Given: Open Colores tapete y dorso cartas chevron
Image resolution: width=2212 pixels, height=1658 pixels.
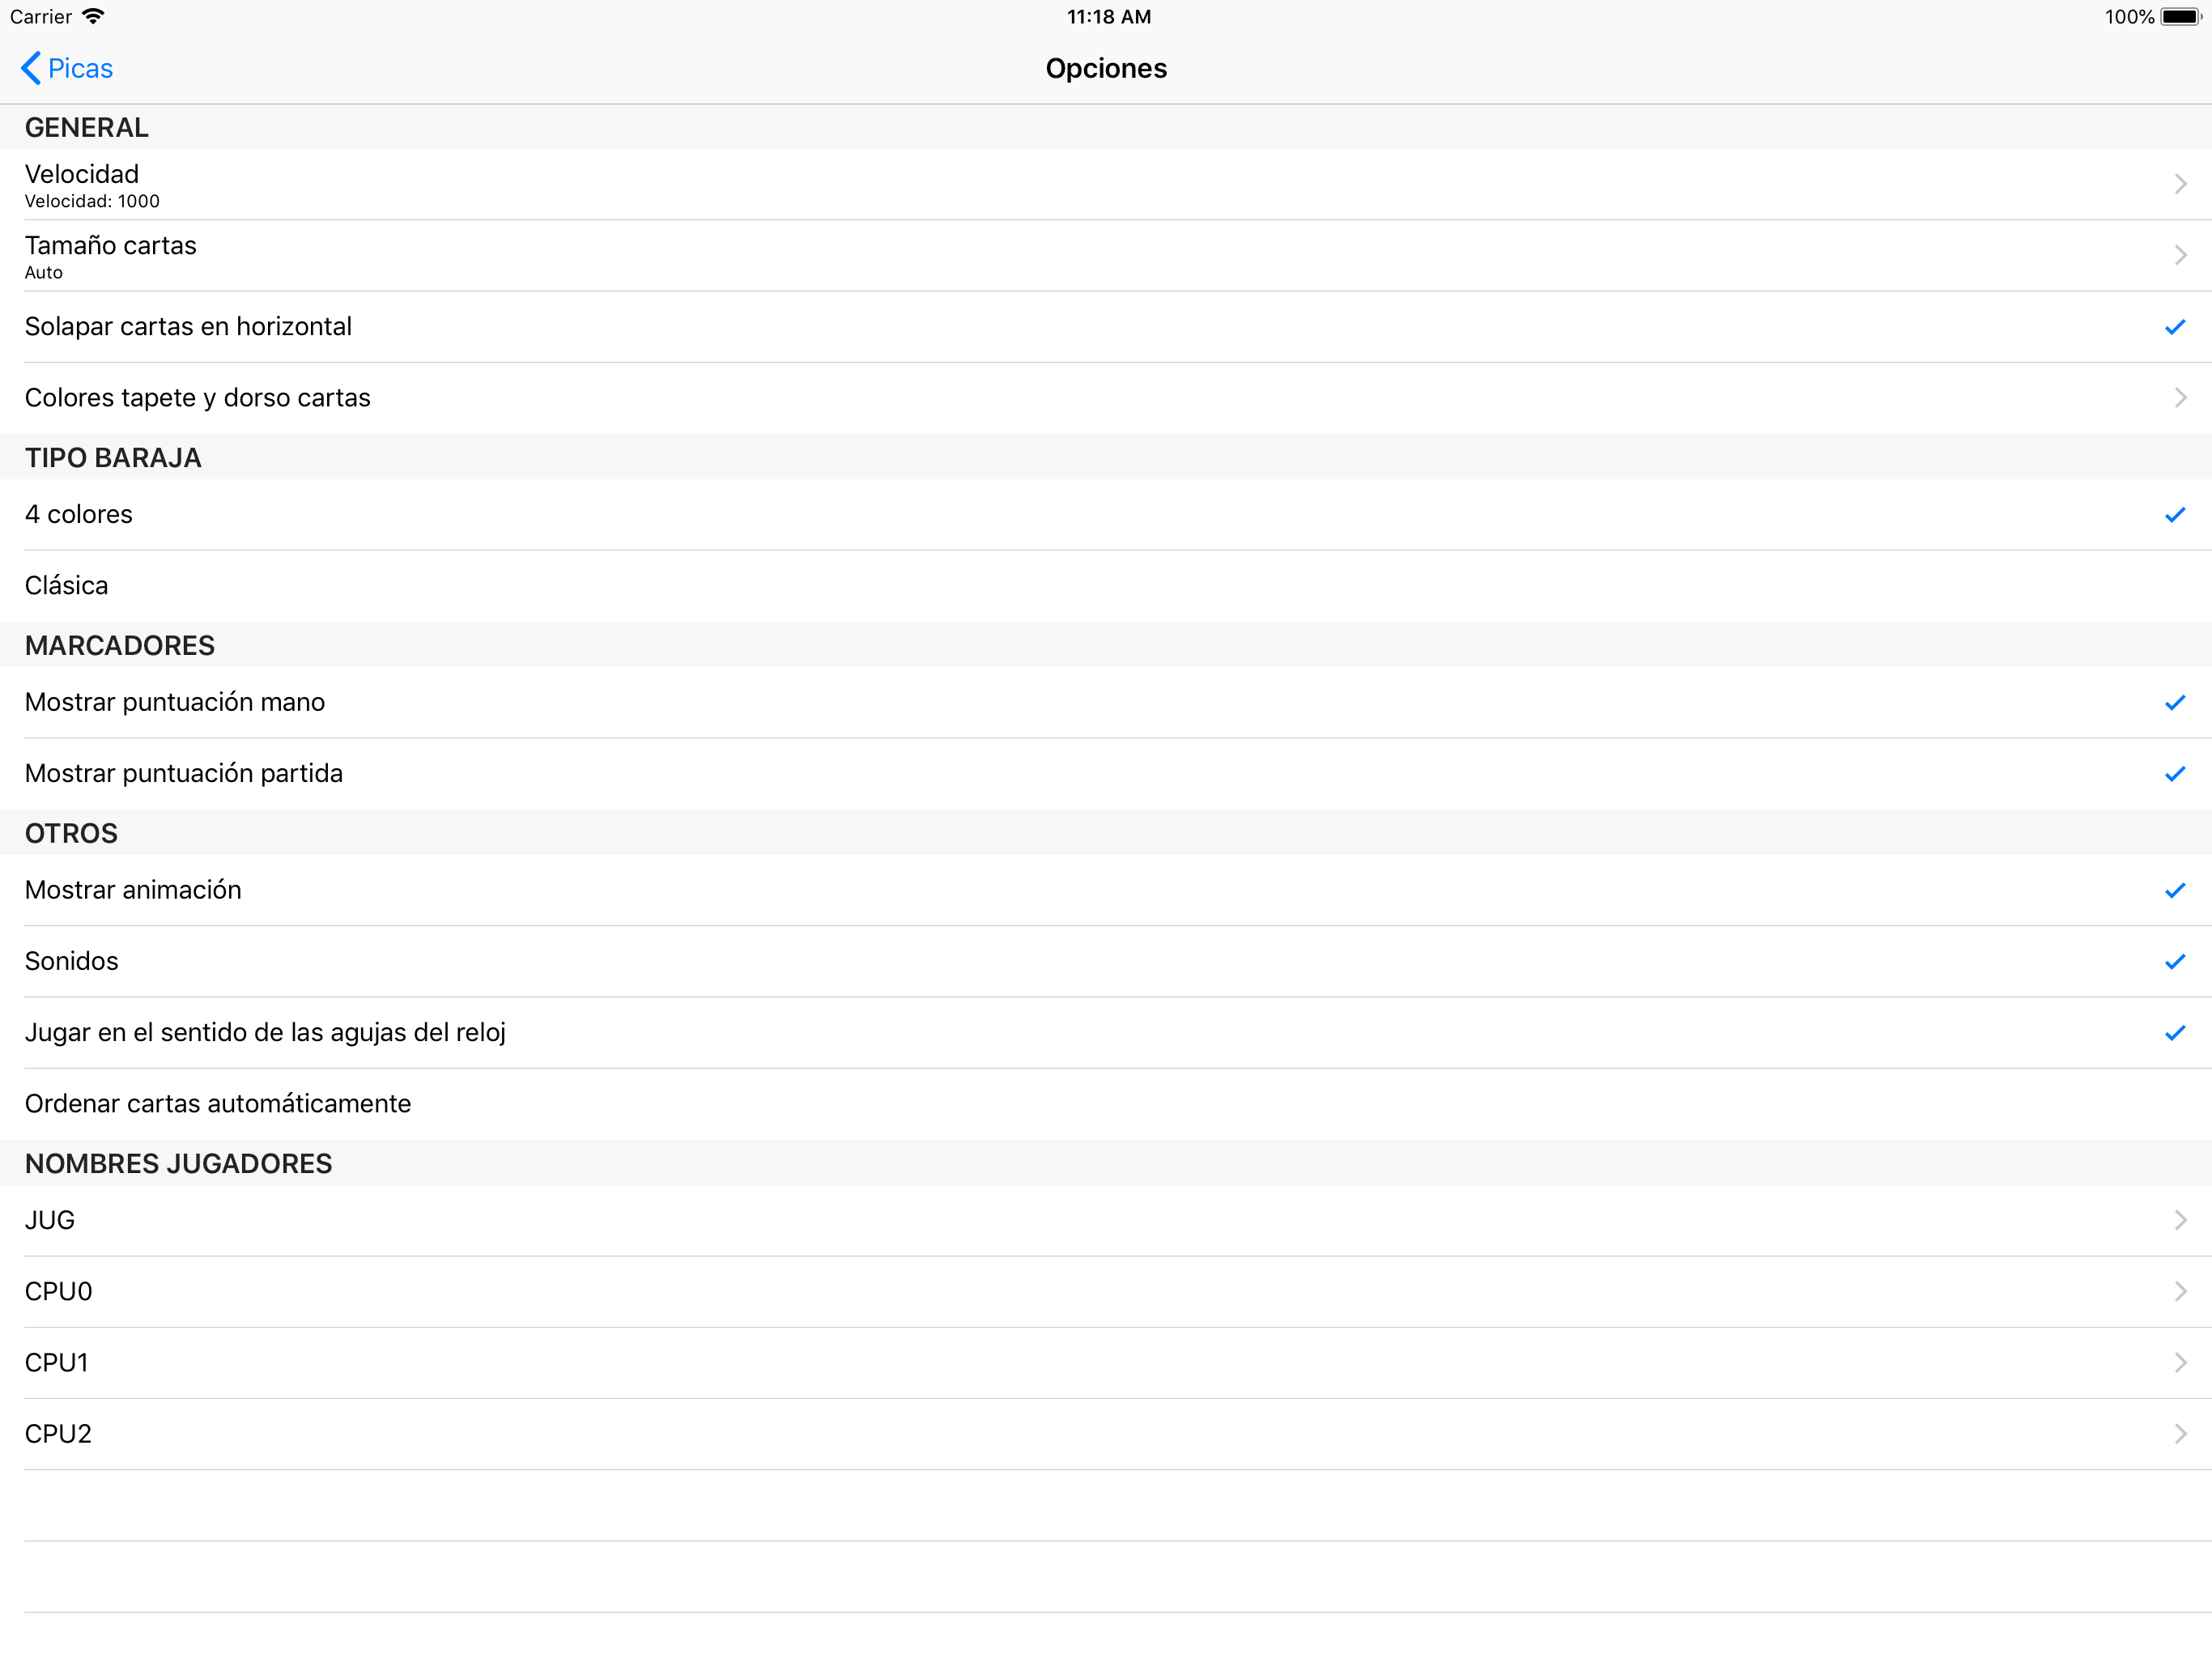Looking at the screenshot, I should pyautogui.click(x=2180, y=398).
